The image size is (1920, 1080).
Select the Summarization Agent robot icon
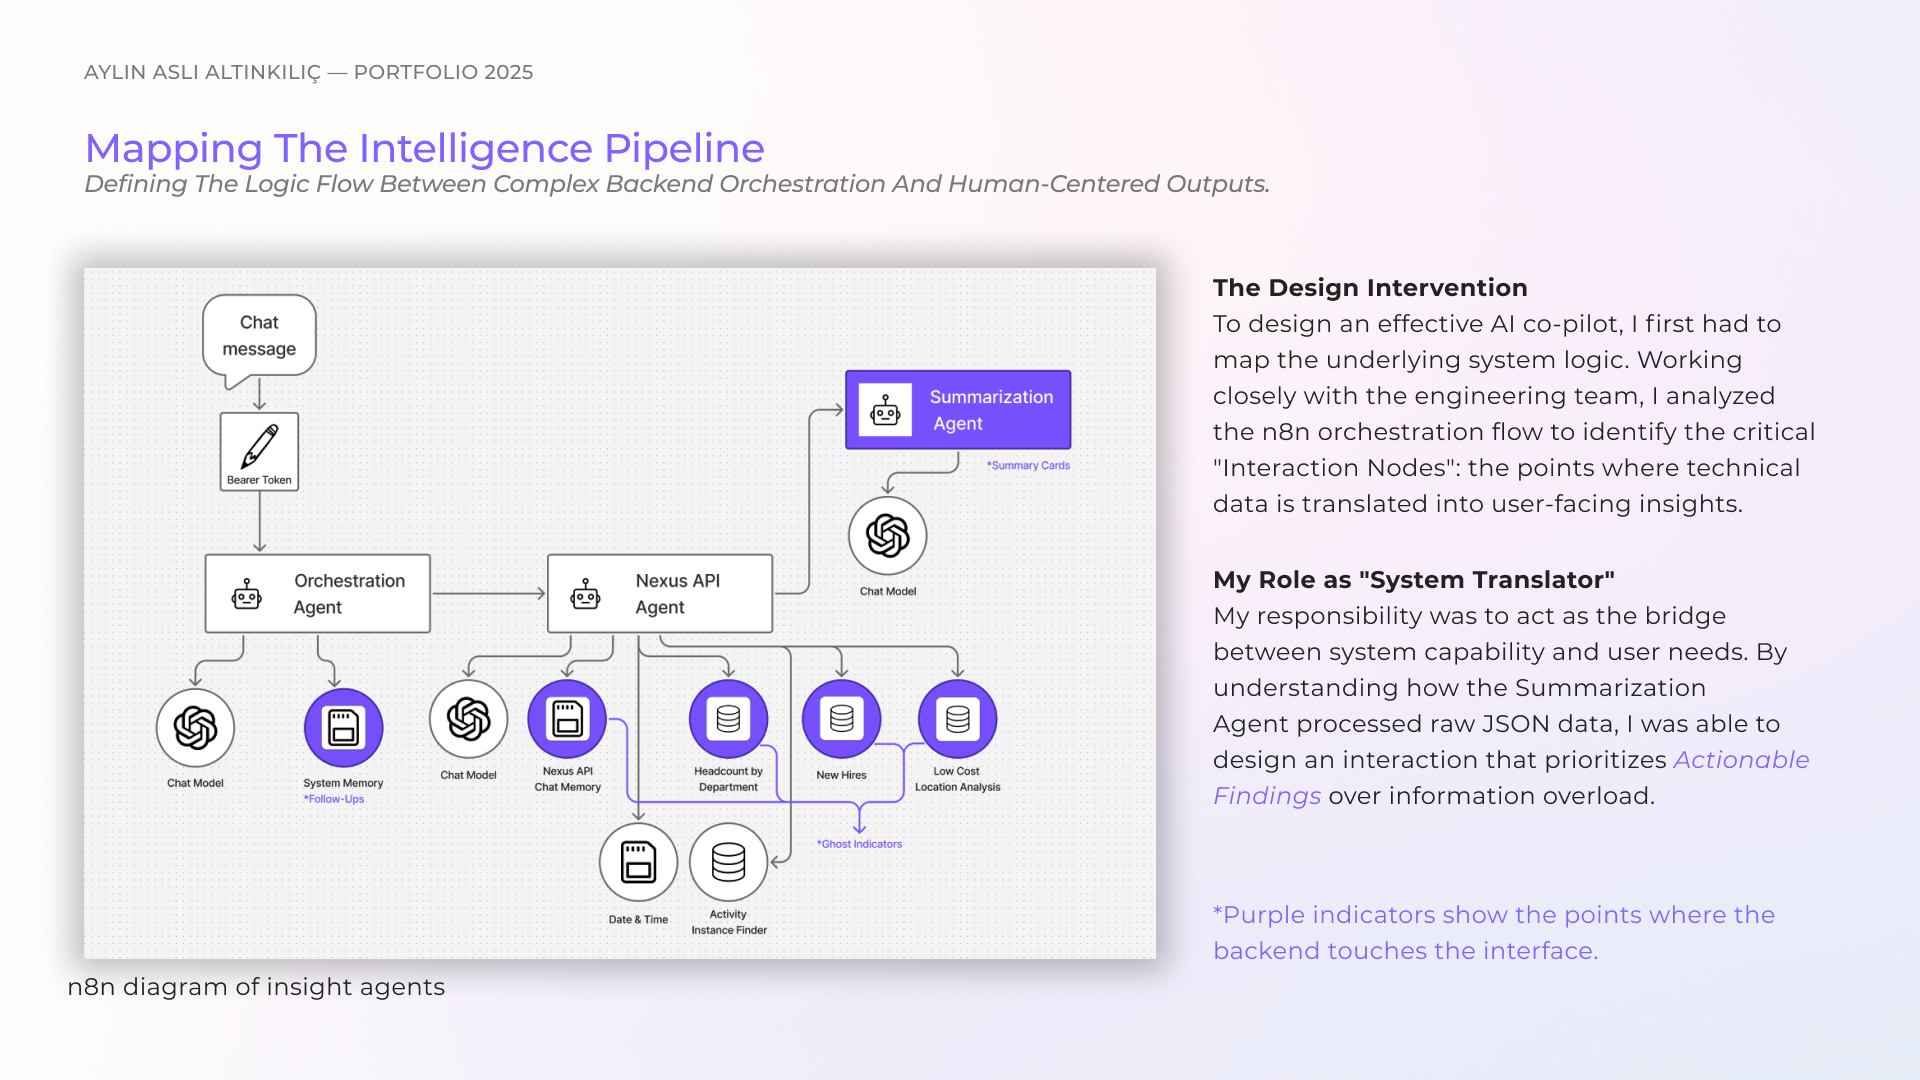coord(885,410)
